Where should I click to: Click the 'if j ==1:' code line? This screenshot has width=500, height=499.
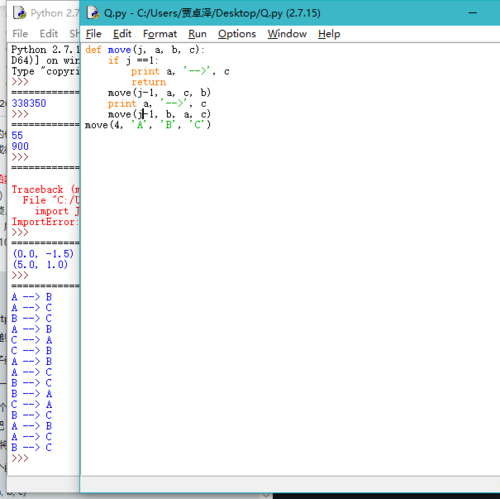pyautogui.click(x=133, y=60)
